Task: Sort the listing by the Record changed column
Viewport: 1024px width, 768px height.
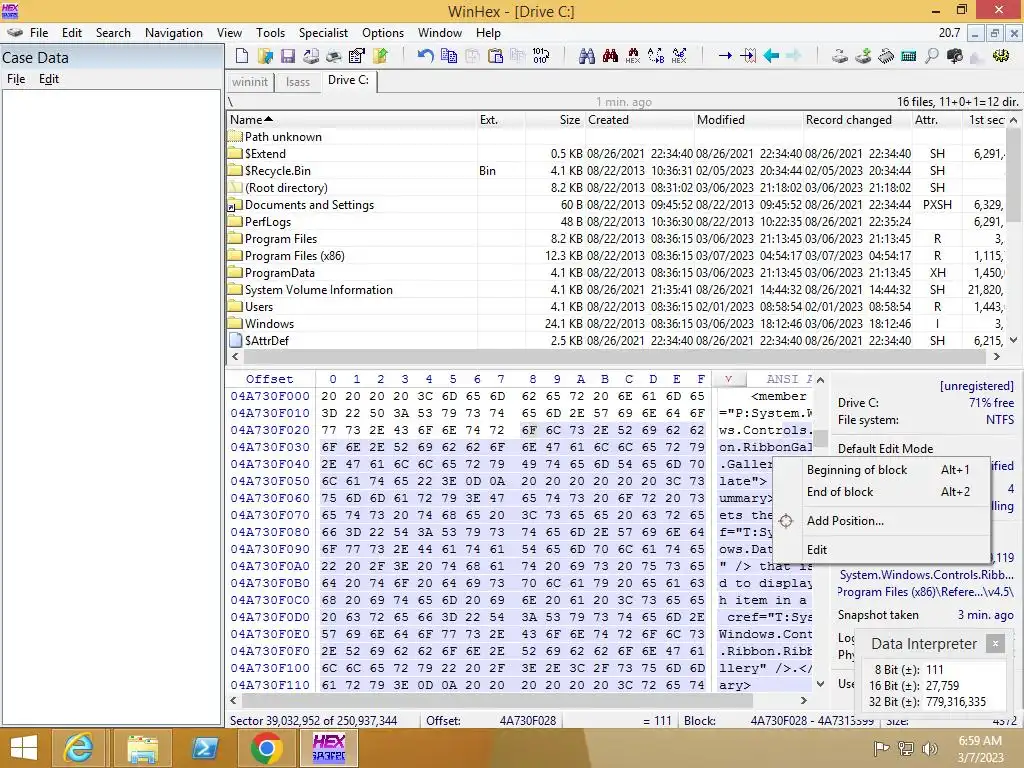Action: coord(856,120)
